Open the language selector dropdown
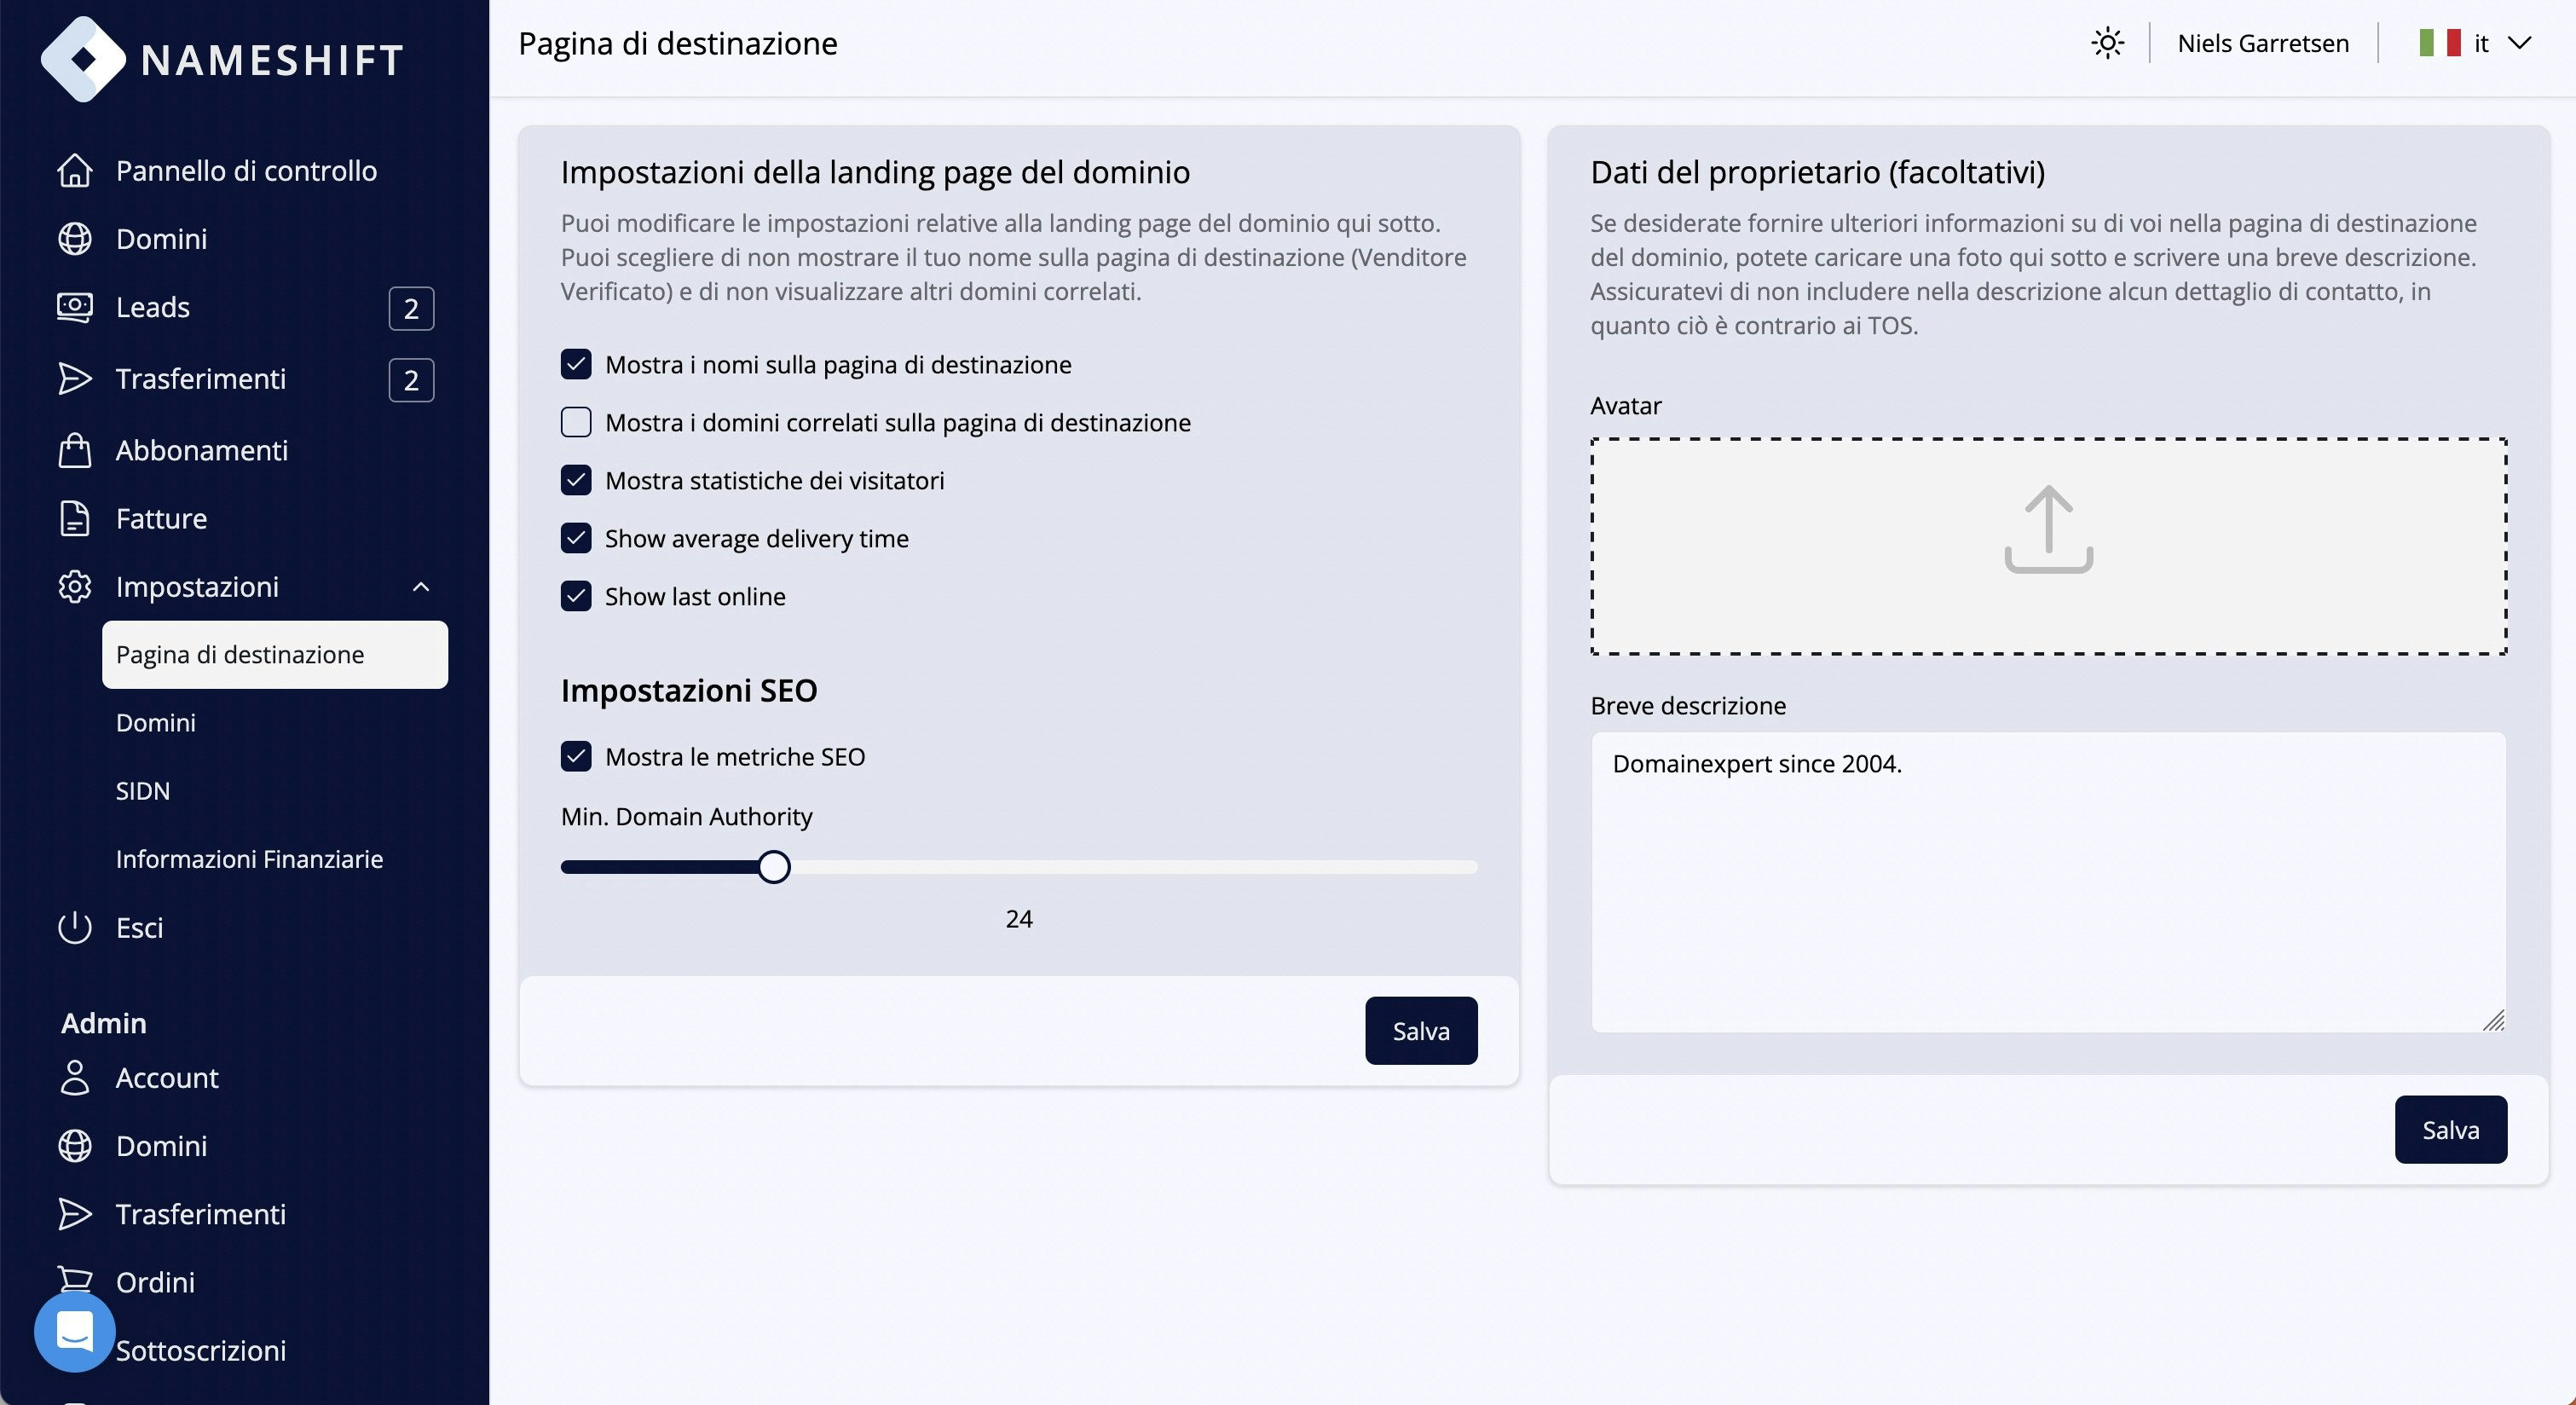Viewport: 2576px width, 1405px height. pyautogui.click(x=2475, y=44)
